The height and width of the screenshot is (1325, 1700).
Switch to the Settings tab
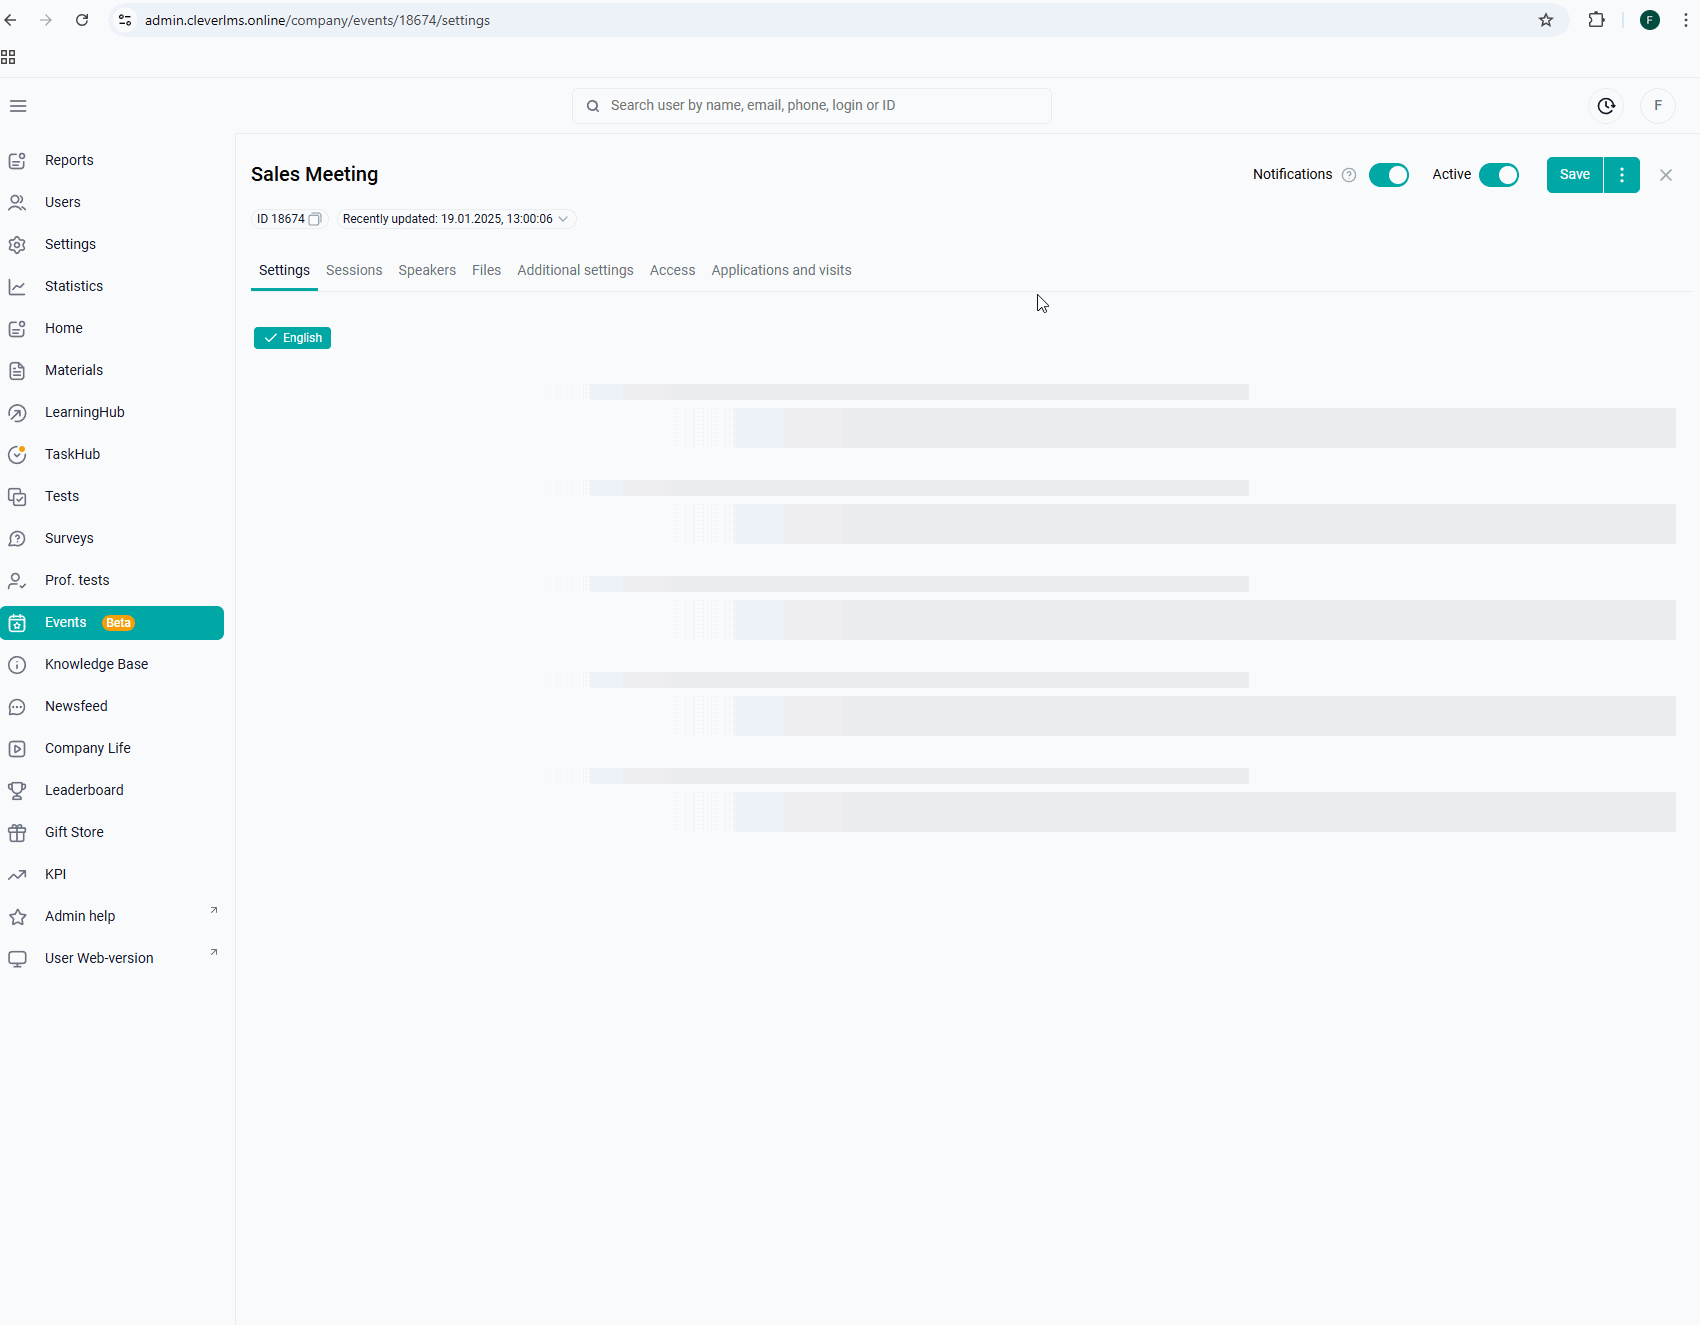pyautogui.click(x=284, y=271)
